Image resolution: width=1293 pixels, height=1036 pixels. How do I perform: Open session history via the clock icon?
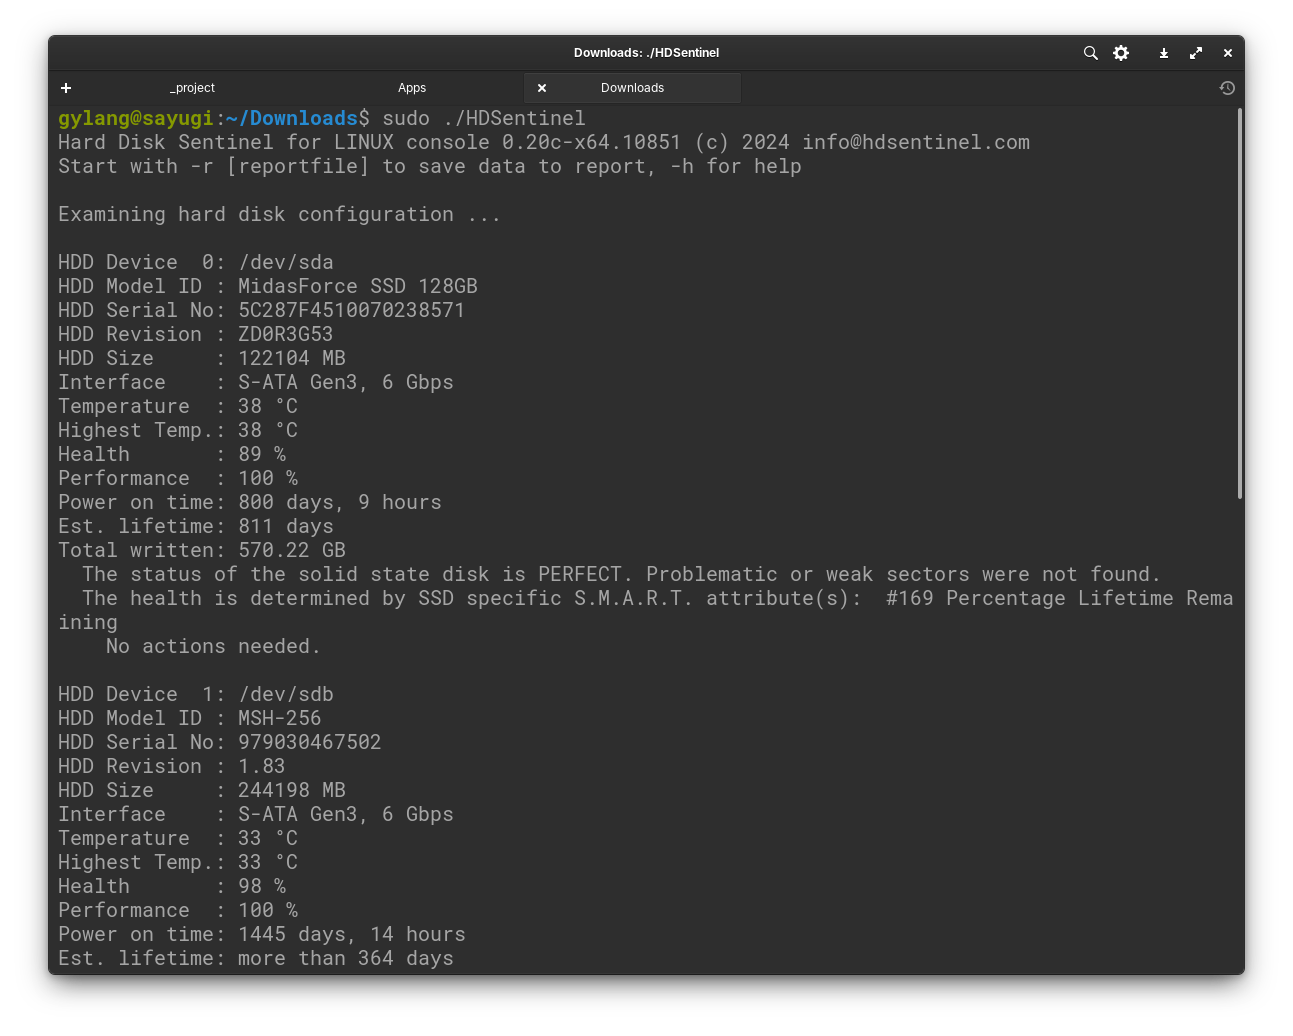[1227, 88]
